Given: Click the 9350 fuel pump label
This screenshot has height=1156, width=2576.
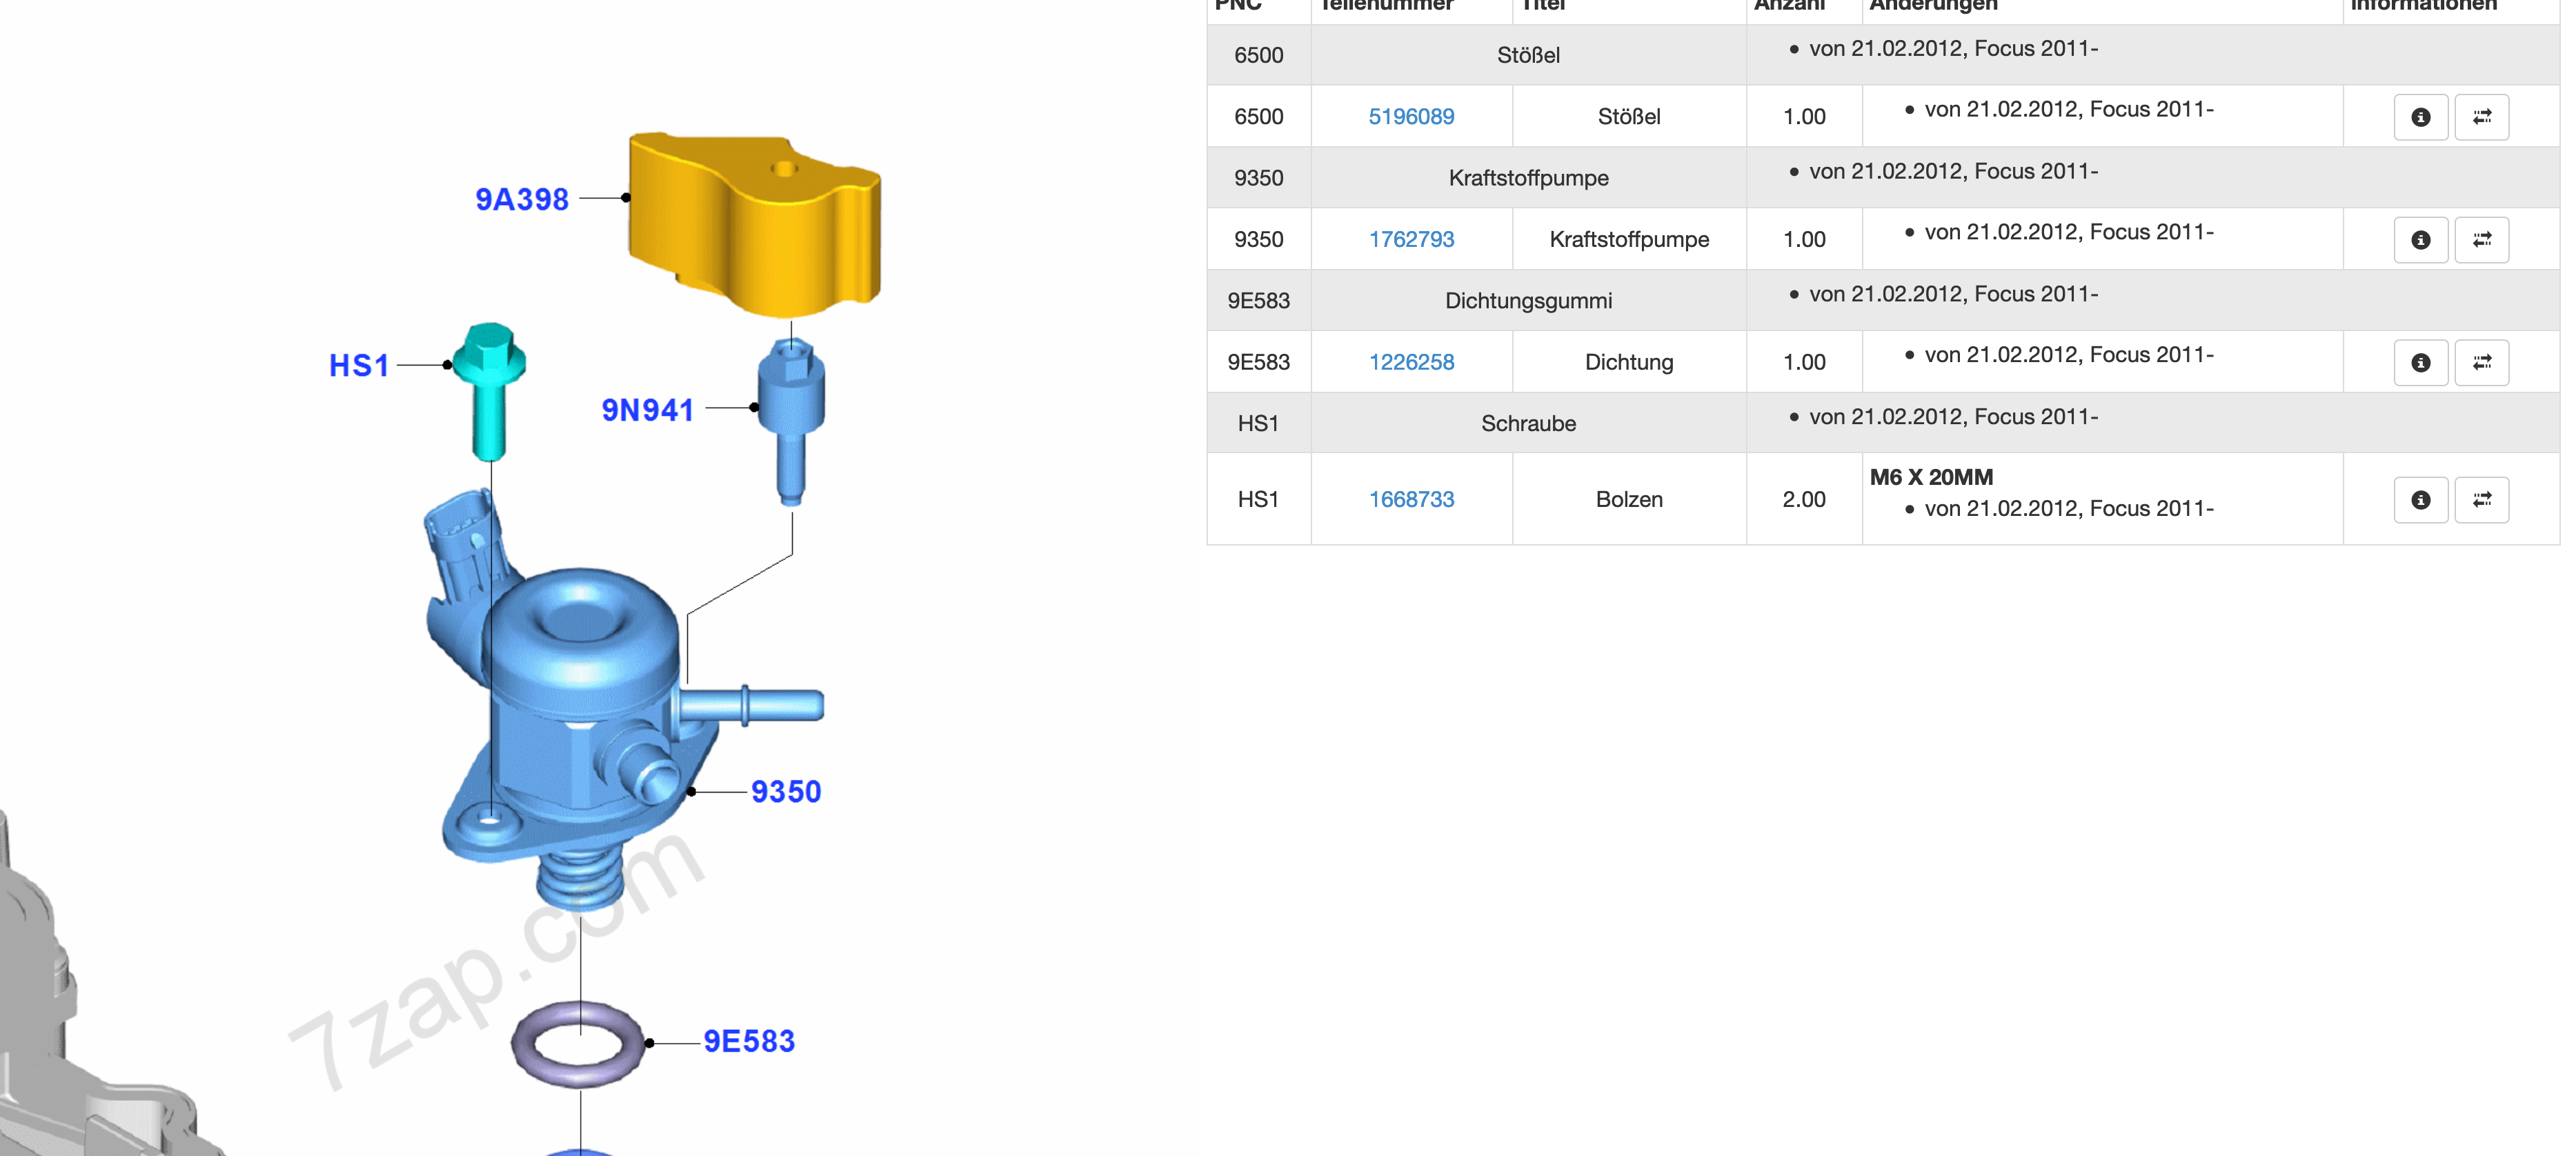Looking at the screenshot, I should pos(786,792).
